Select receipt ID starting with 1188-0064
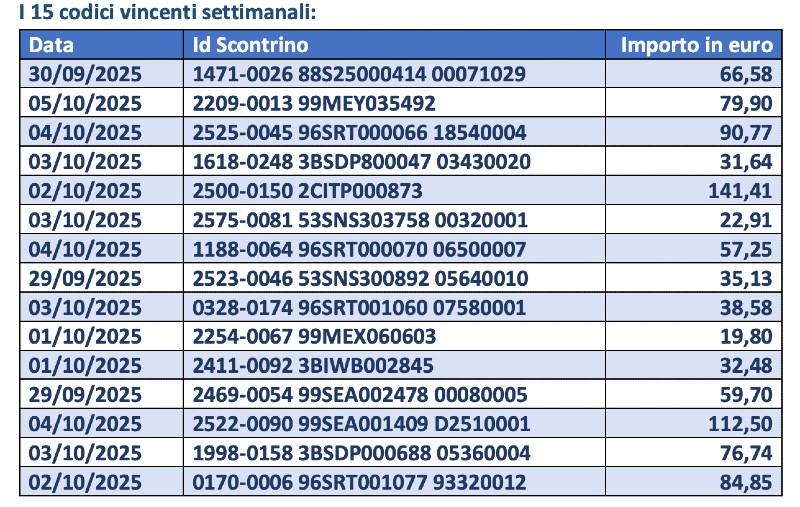This screenshot has height=507, width=800. pyautogui.click(x=361, y=249)
